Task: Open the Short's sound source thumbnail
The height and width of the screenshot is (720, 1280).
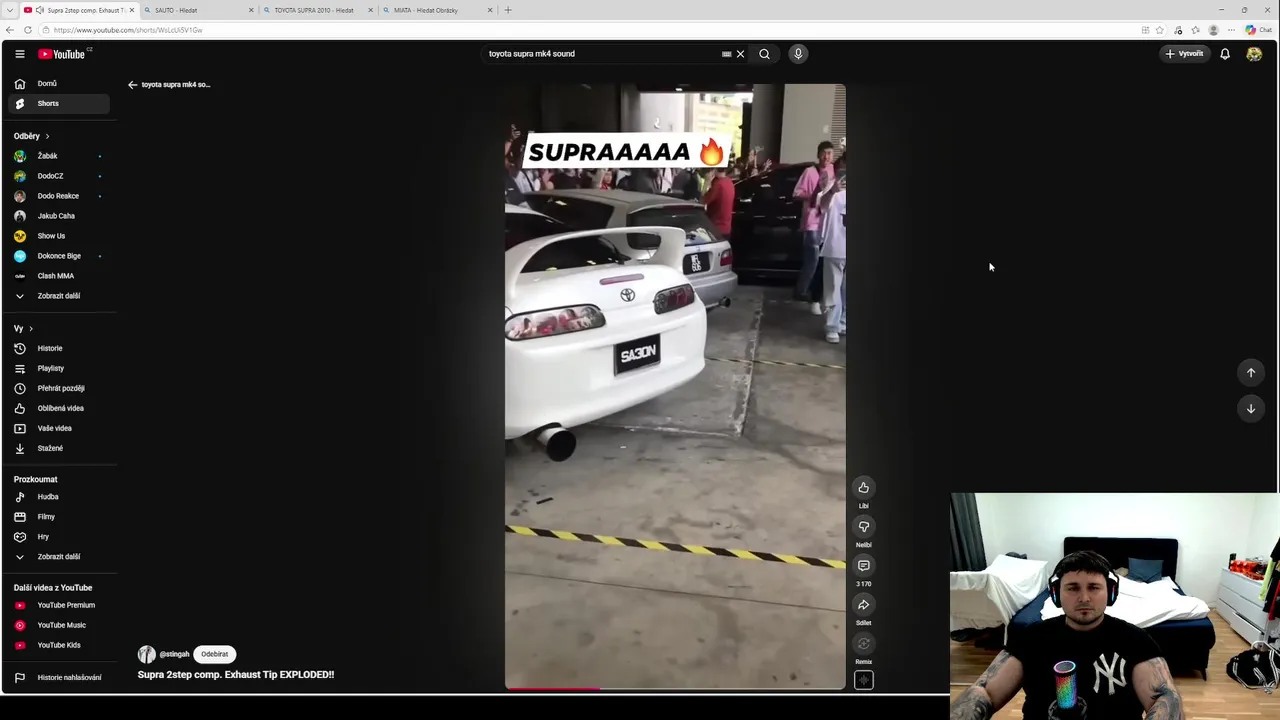Action: click(x=864, y=680)
